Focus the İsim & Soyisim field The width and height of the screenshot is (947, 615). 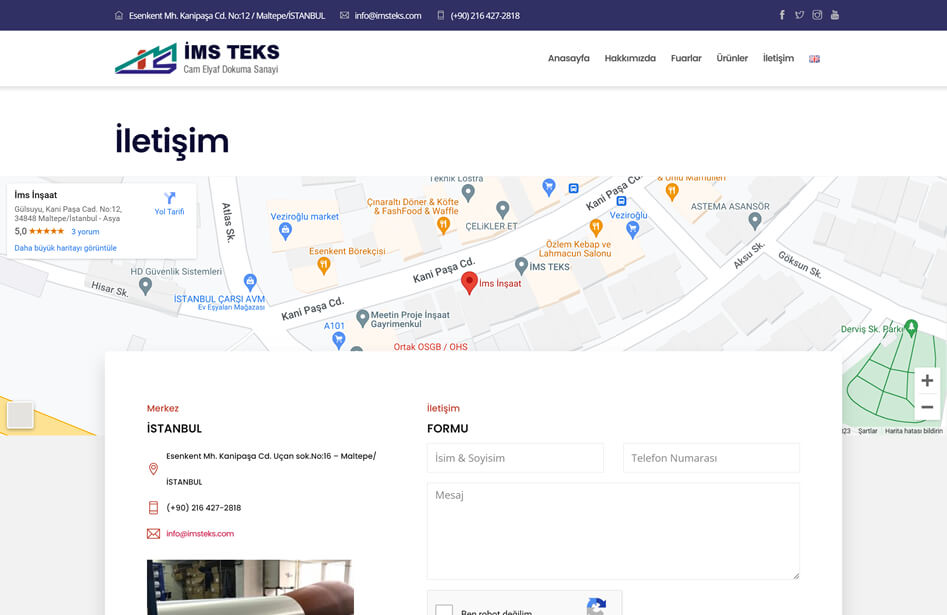(515, 458)
